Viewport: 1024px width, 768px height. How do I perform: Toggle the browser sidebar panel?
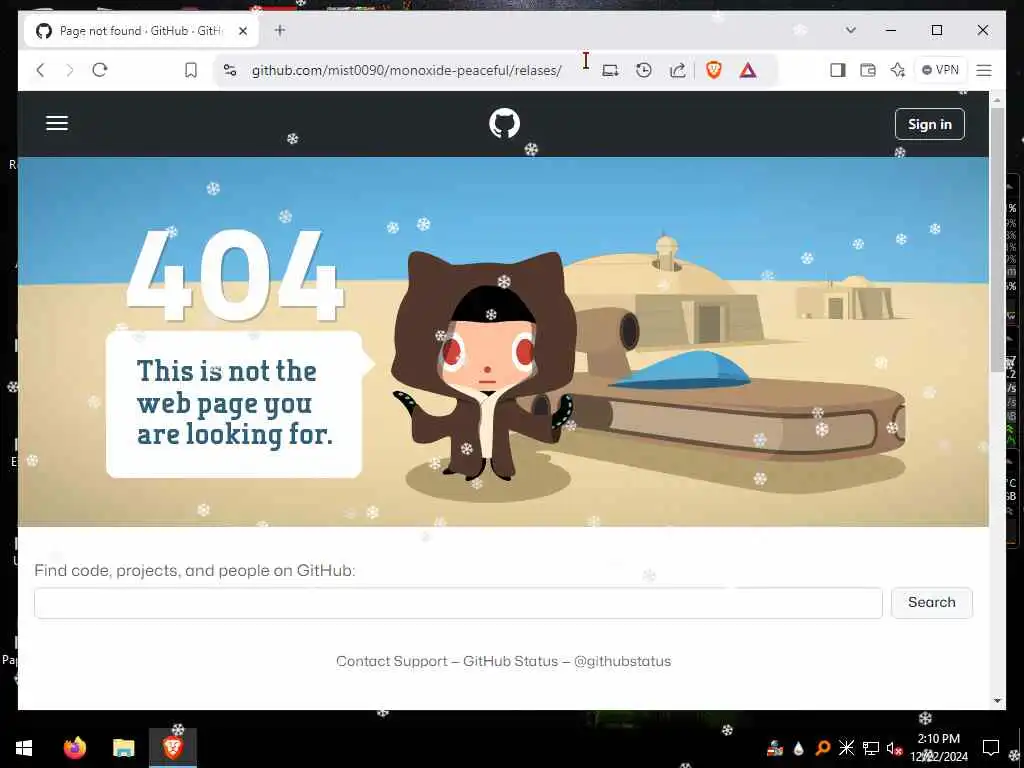[x=838, y=70]
